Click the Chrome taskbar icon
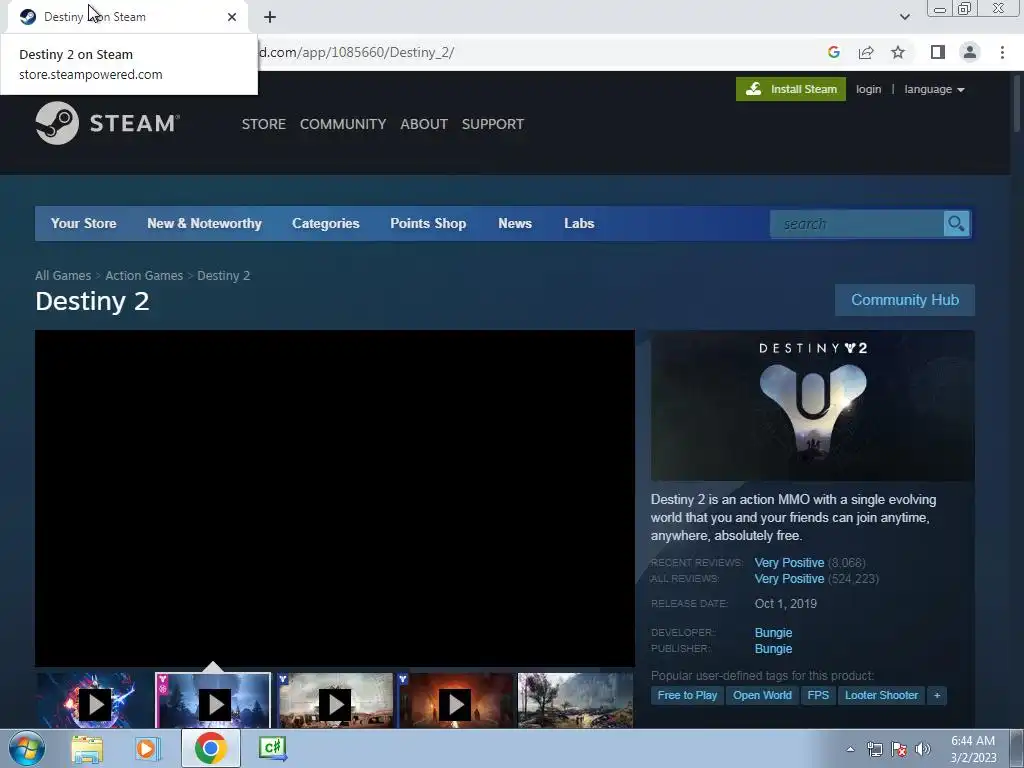Image resolution: width=1024 pixels, height=768 pixels. pyautogui.click(x=210, y=748)
